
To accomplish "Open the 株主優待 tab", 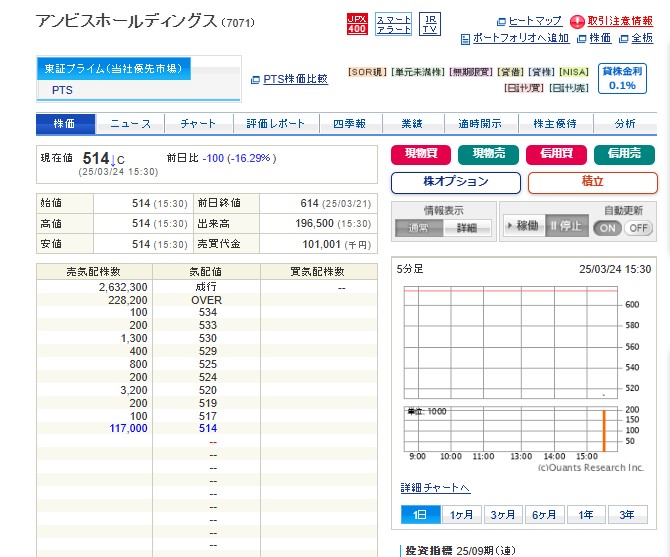I will coord(555,124).
